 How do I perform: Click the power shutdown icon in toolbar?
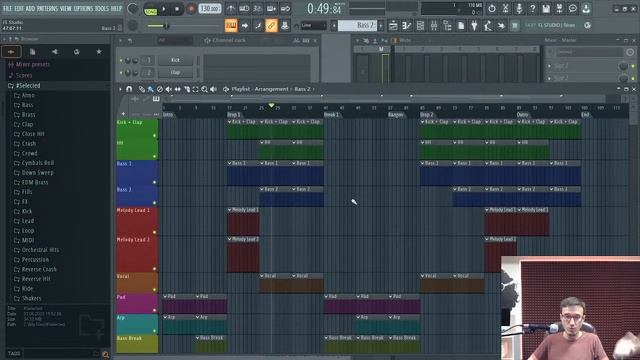tap(492, 9)
